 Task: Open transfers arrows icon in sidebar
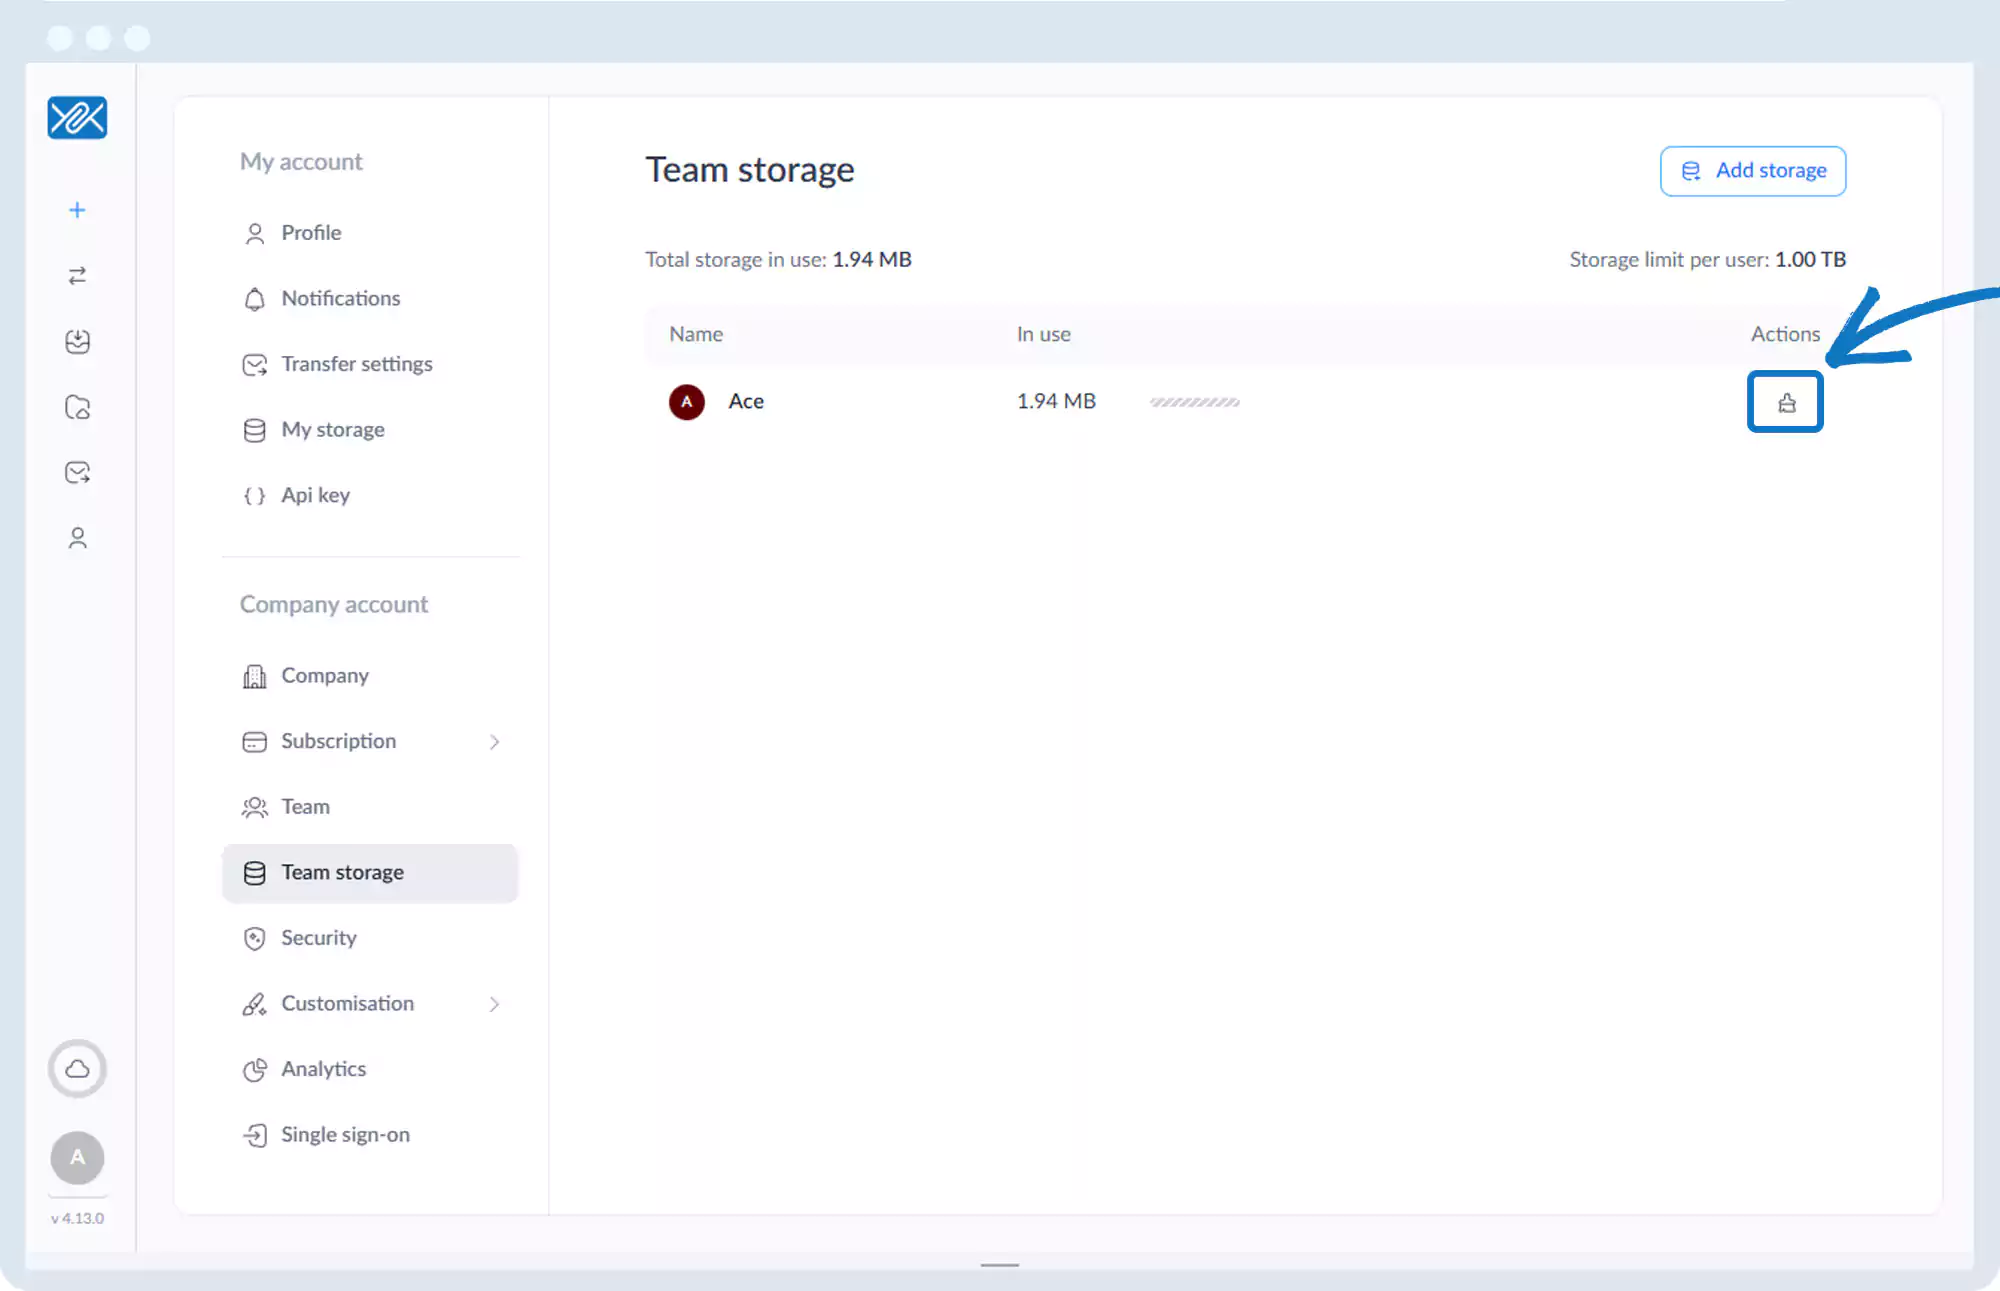point(77,276)
